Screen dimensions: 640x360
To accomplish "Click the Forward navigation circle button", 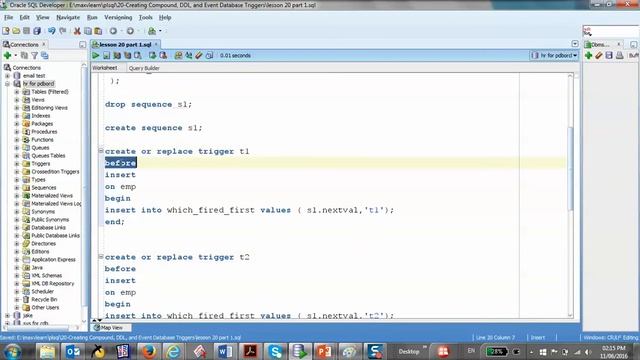I will click(130, 31).
